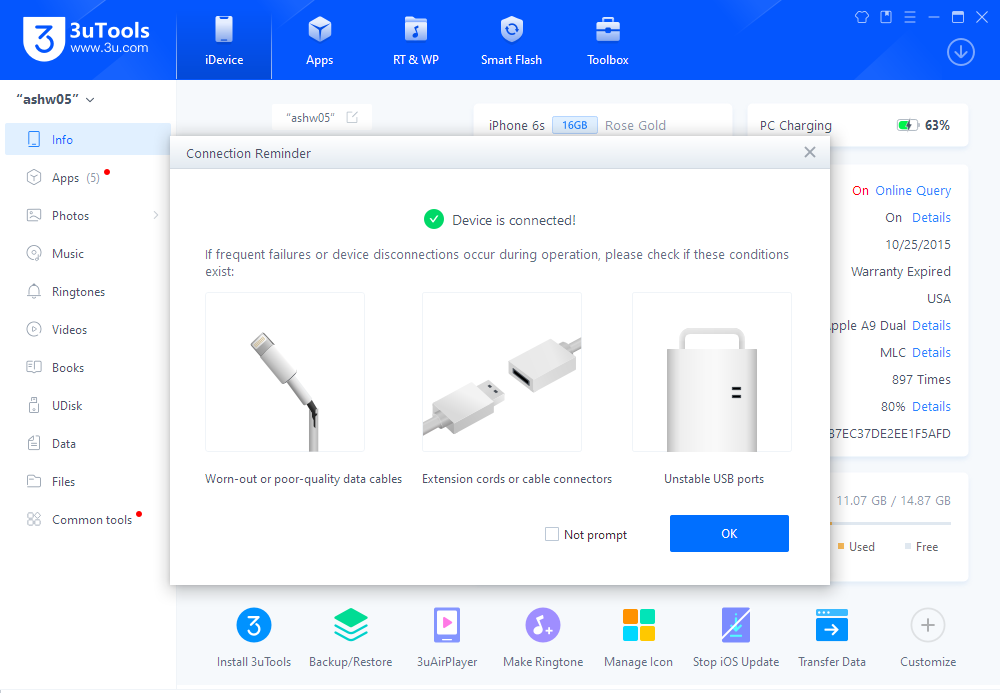Open the hamburger menu in title bar
This screenshot has height=693, width=1000.
click(x=910, y=17)
